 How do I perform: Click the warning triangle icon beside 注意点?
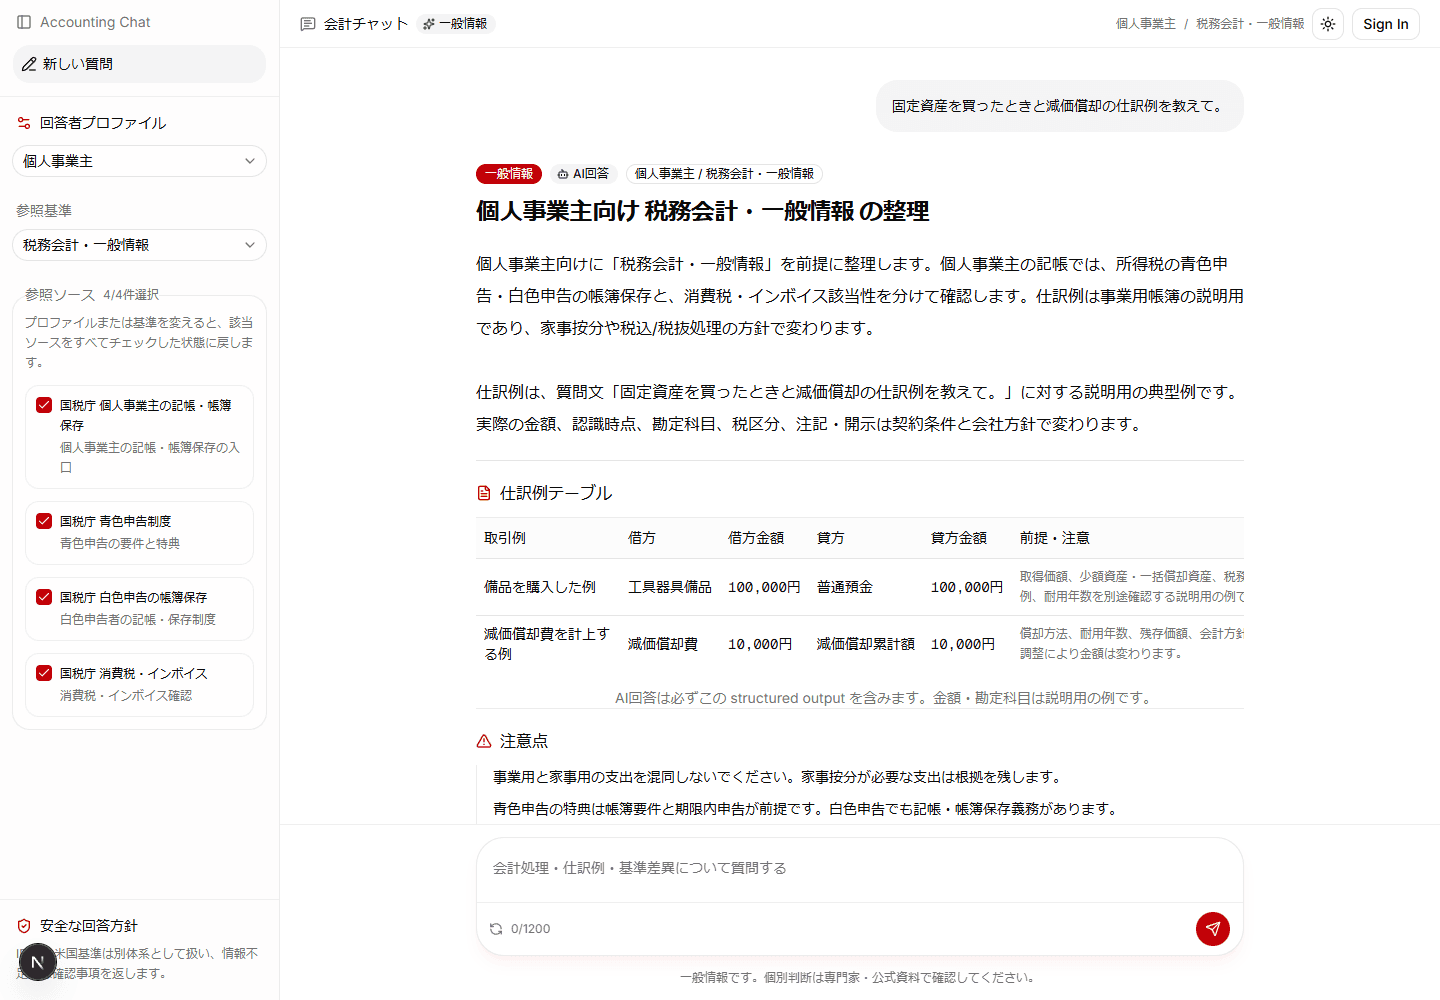tap(484, 741)
